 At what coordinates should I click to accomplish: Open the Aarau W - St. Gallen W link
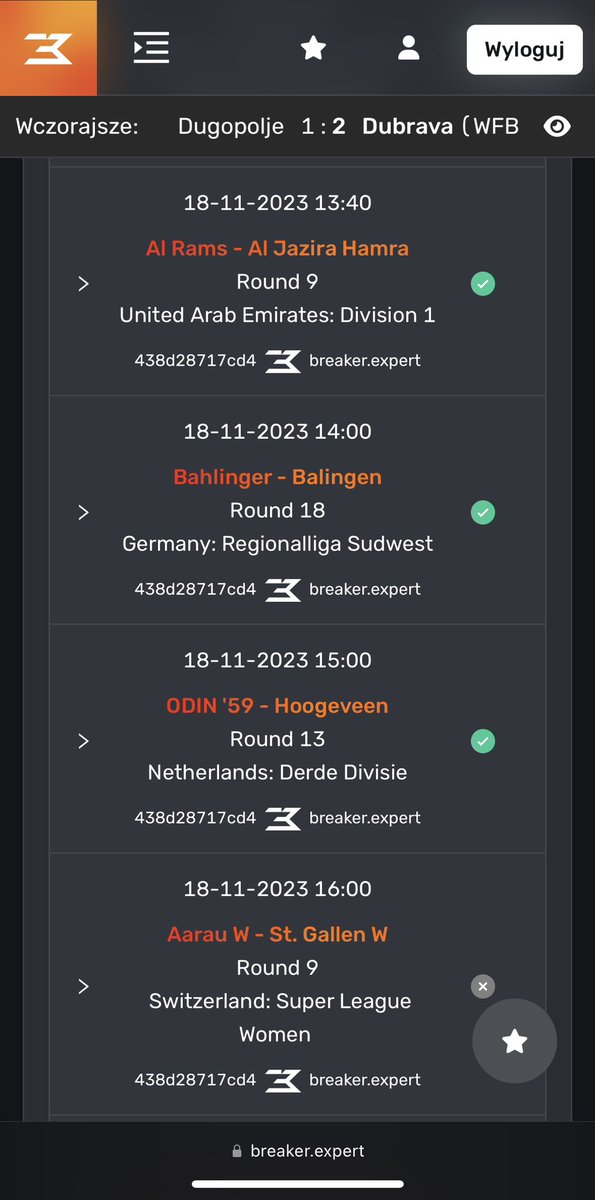277,935
